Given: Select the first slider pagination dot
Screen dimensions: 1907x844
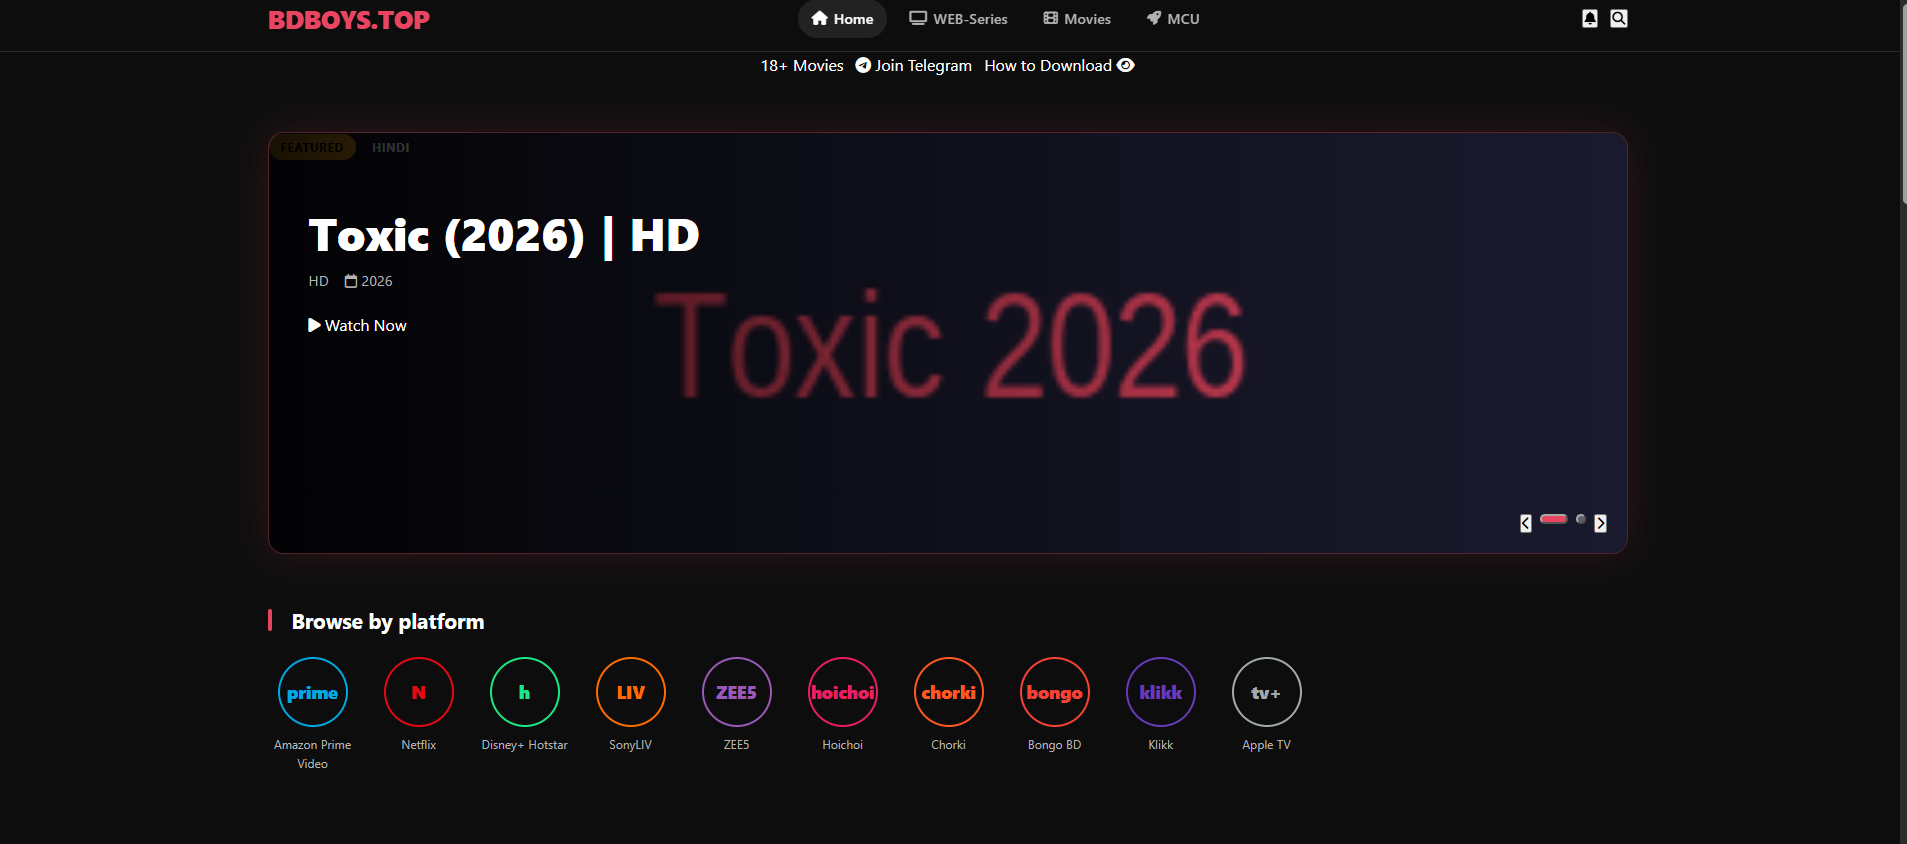Looking at the screenshot, I should [x=1554, y=519].
